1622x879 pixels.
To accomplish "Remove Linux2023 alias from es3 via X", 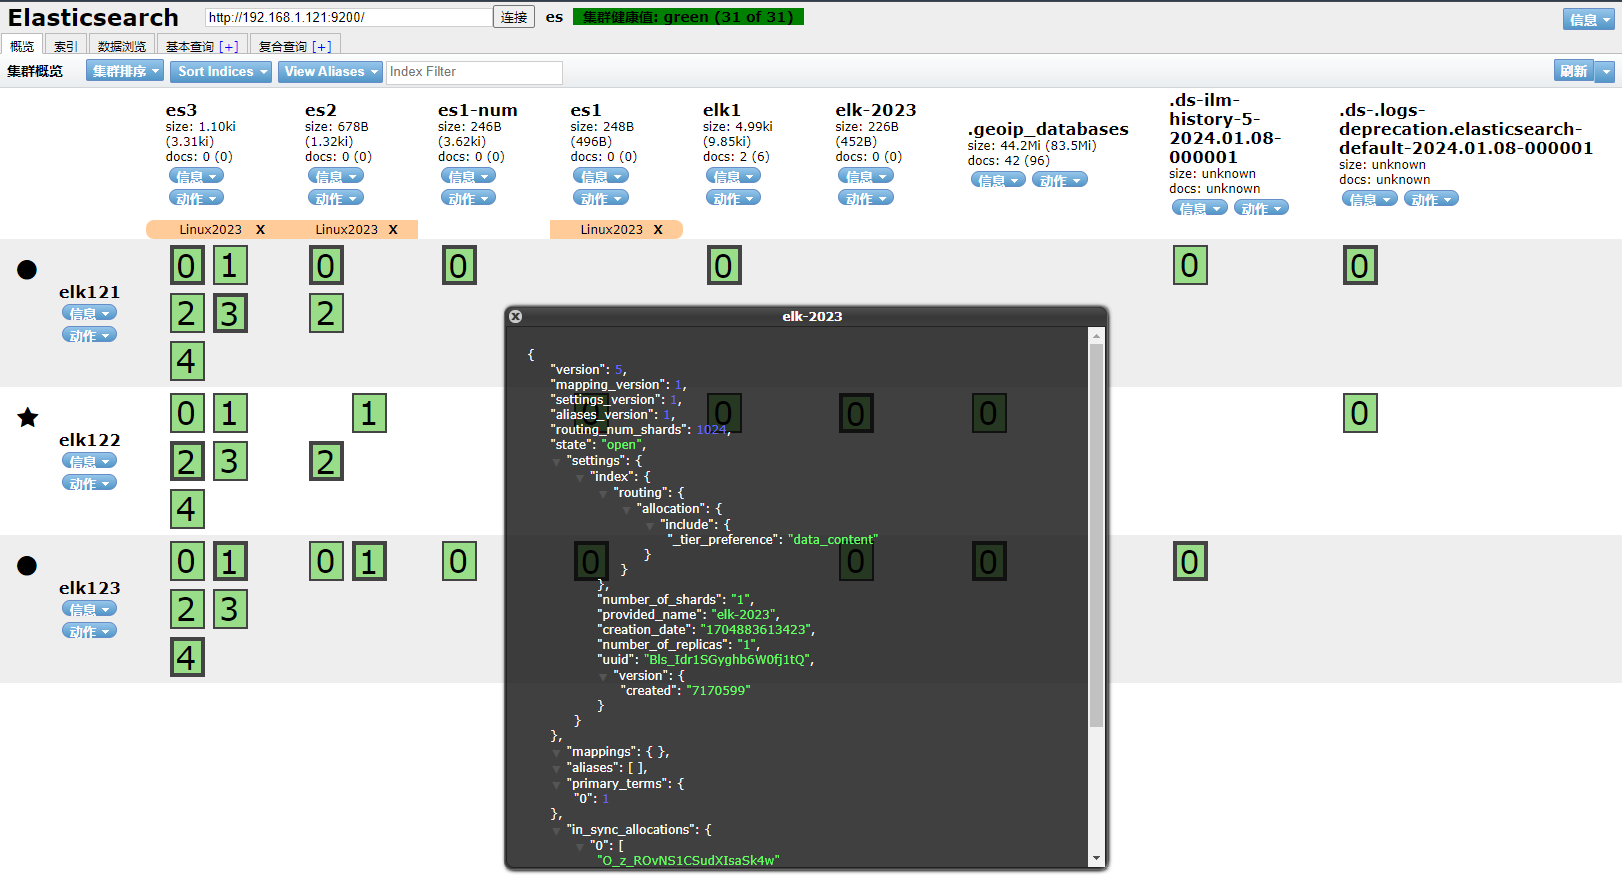I will pos(261,230).
